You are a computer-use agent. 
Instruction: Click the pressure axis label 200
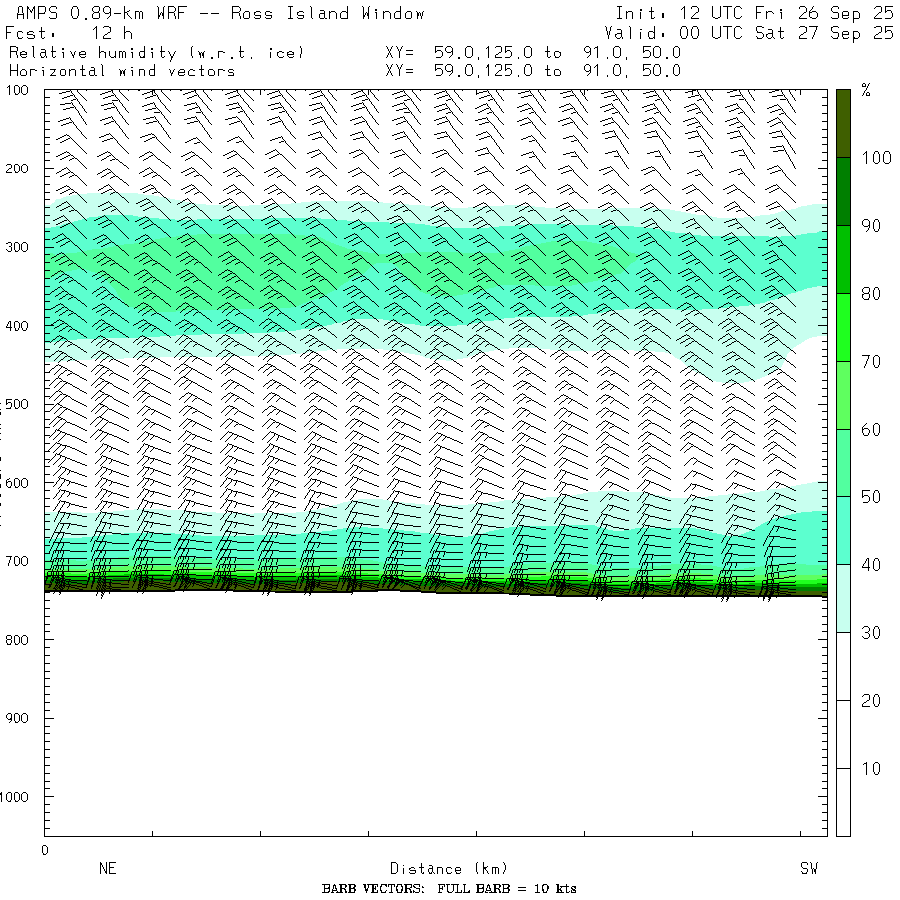pyautogui.click(x=17, y=169)
